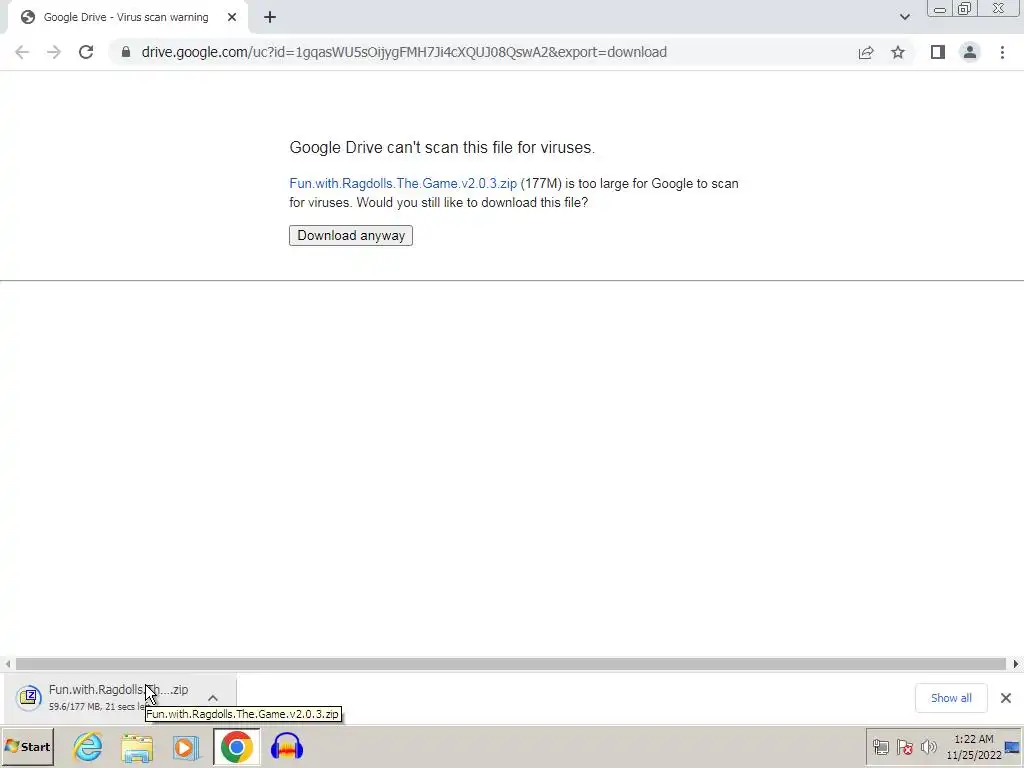Bookmark this tab with the star icon
This screenshot has height=768, width=1024.
tap(898, 52)
